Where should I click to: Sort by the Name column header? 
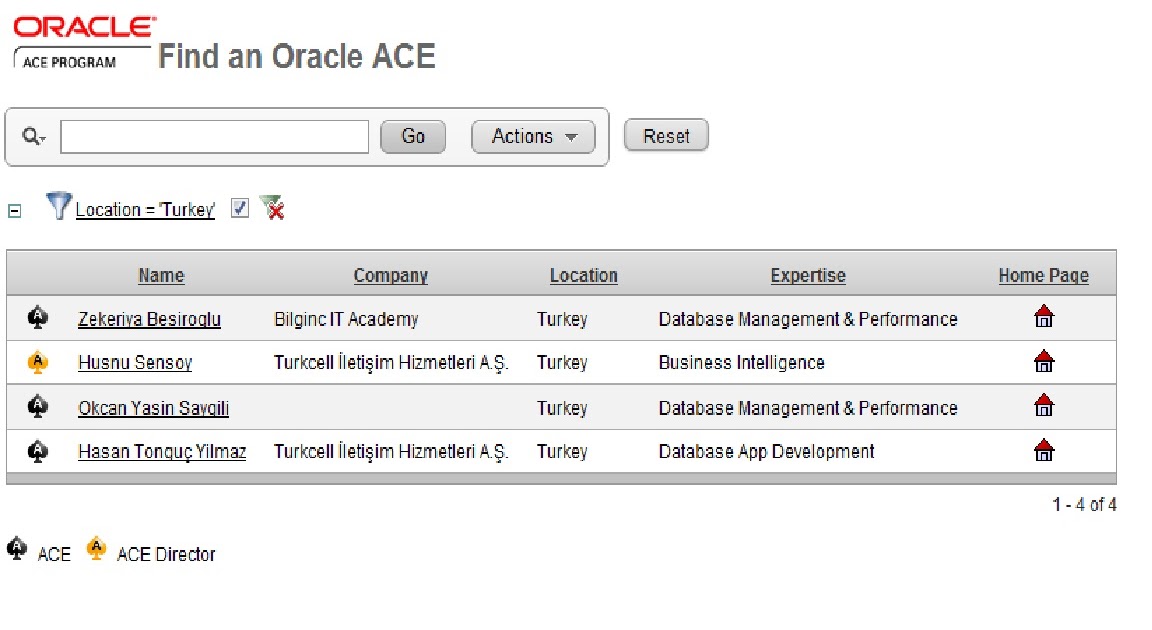point(161,276)
